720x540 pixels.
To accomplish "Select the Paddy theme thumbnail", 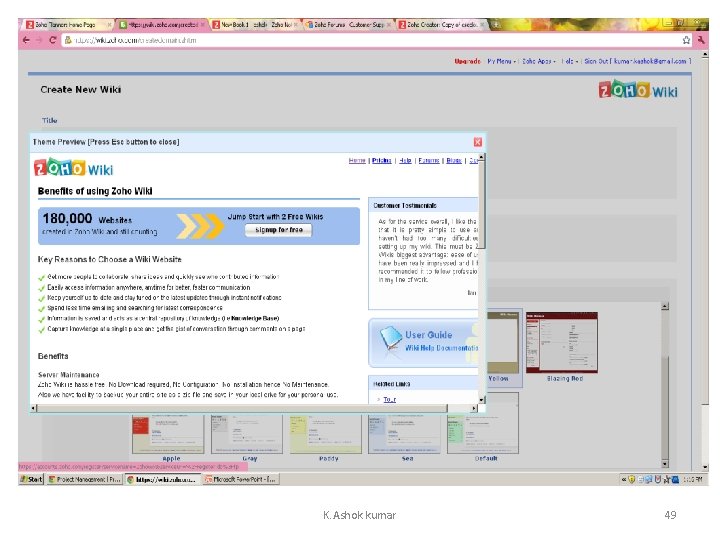I will point(326,435).
